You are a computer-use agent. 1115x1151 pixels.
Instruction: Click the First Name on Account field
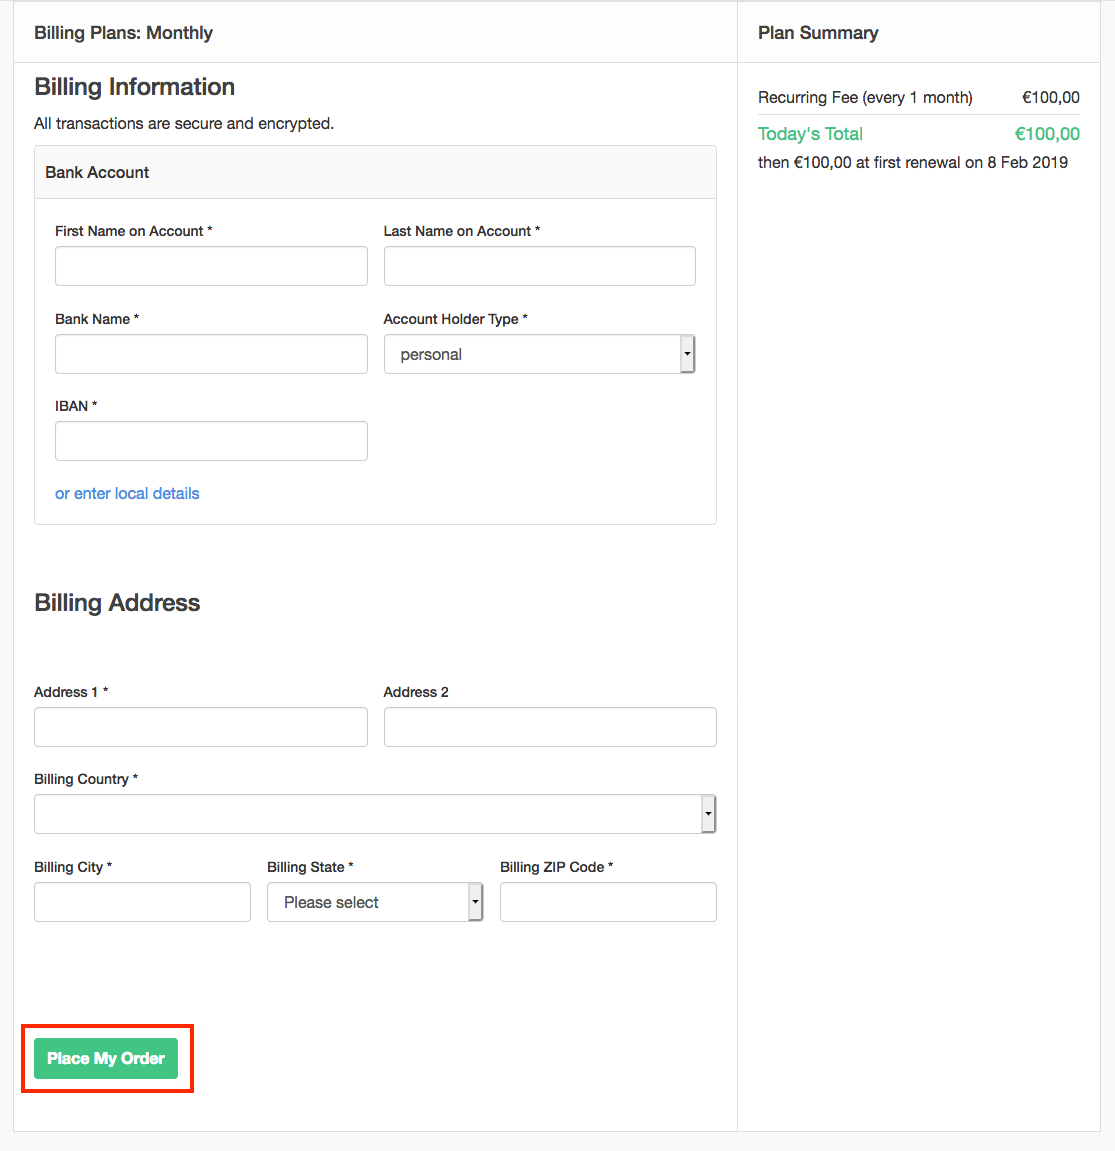pos(211,266)
